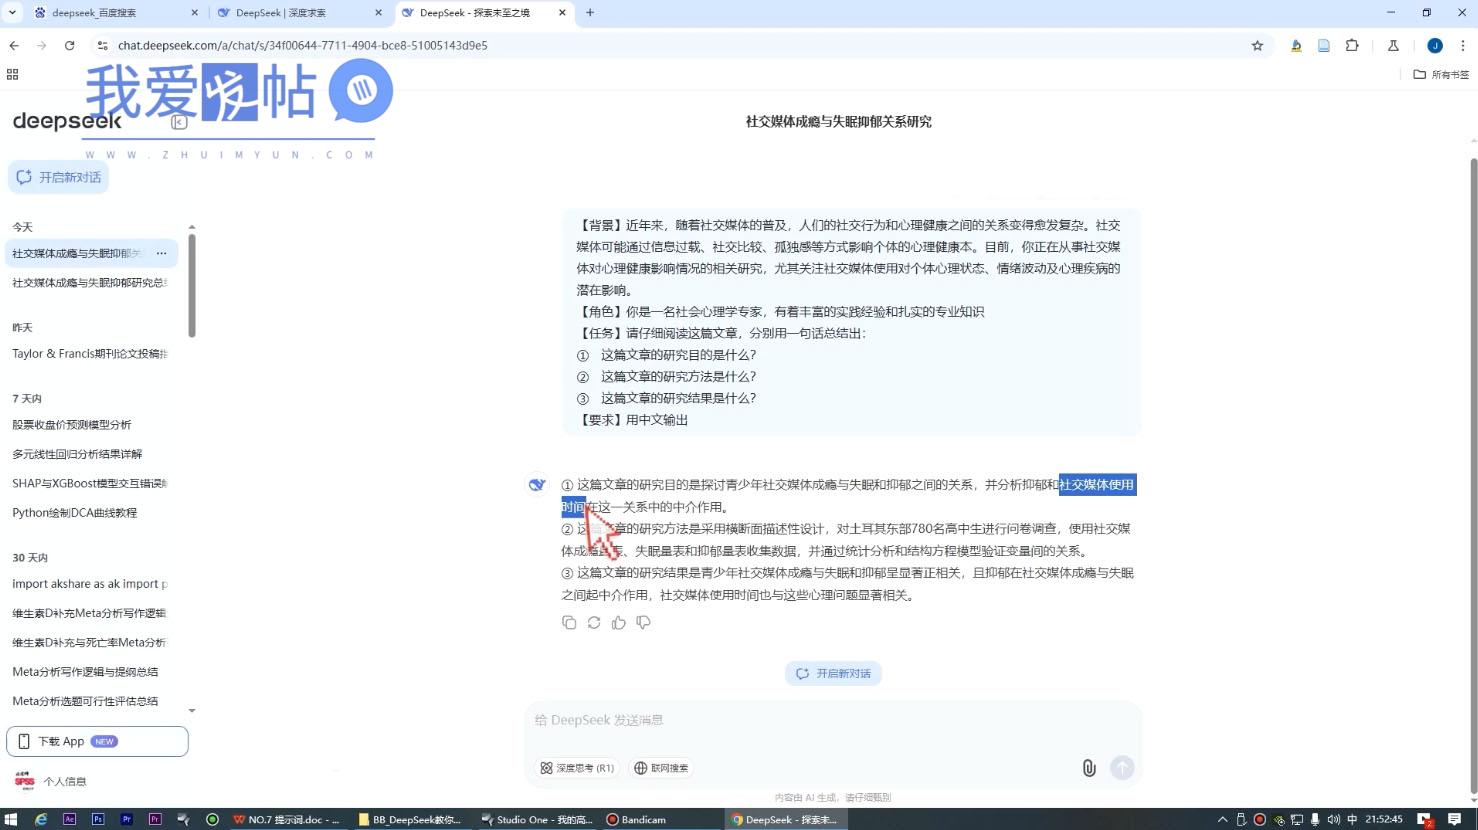Open chat SHAP与XGBoost模型交互错误

(90, 483)
